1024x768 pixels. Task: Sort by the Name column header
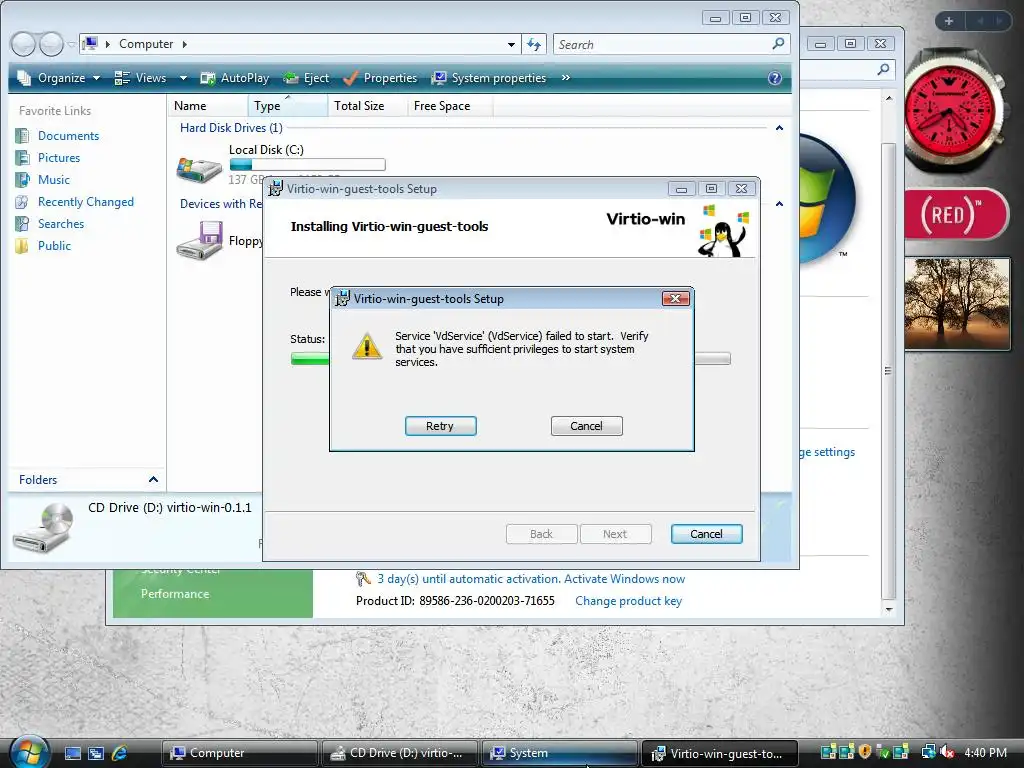[208, 106]
